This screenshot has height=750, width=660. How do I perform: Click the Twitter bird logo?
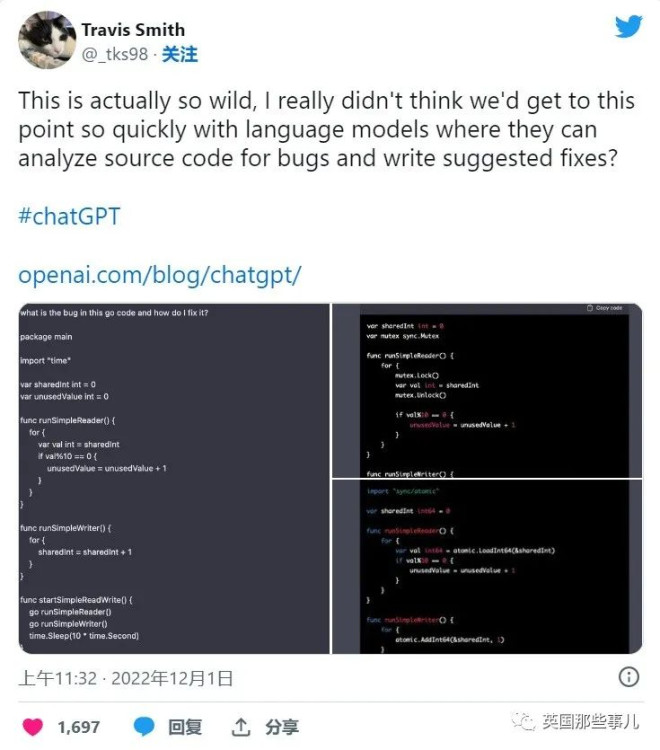coord(628,26)
